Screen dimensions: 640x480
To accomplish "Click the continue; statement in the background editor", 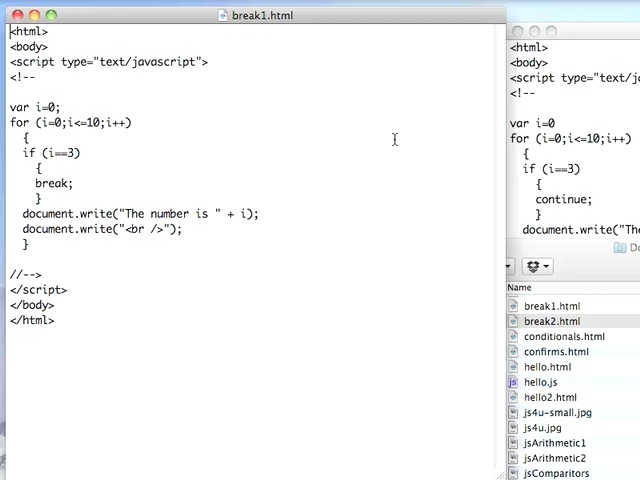I will tap(564, 199).
